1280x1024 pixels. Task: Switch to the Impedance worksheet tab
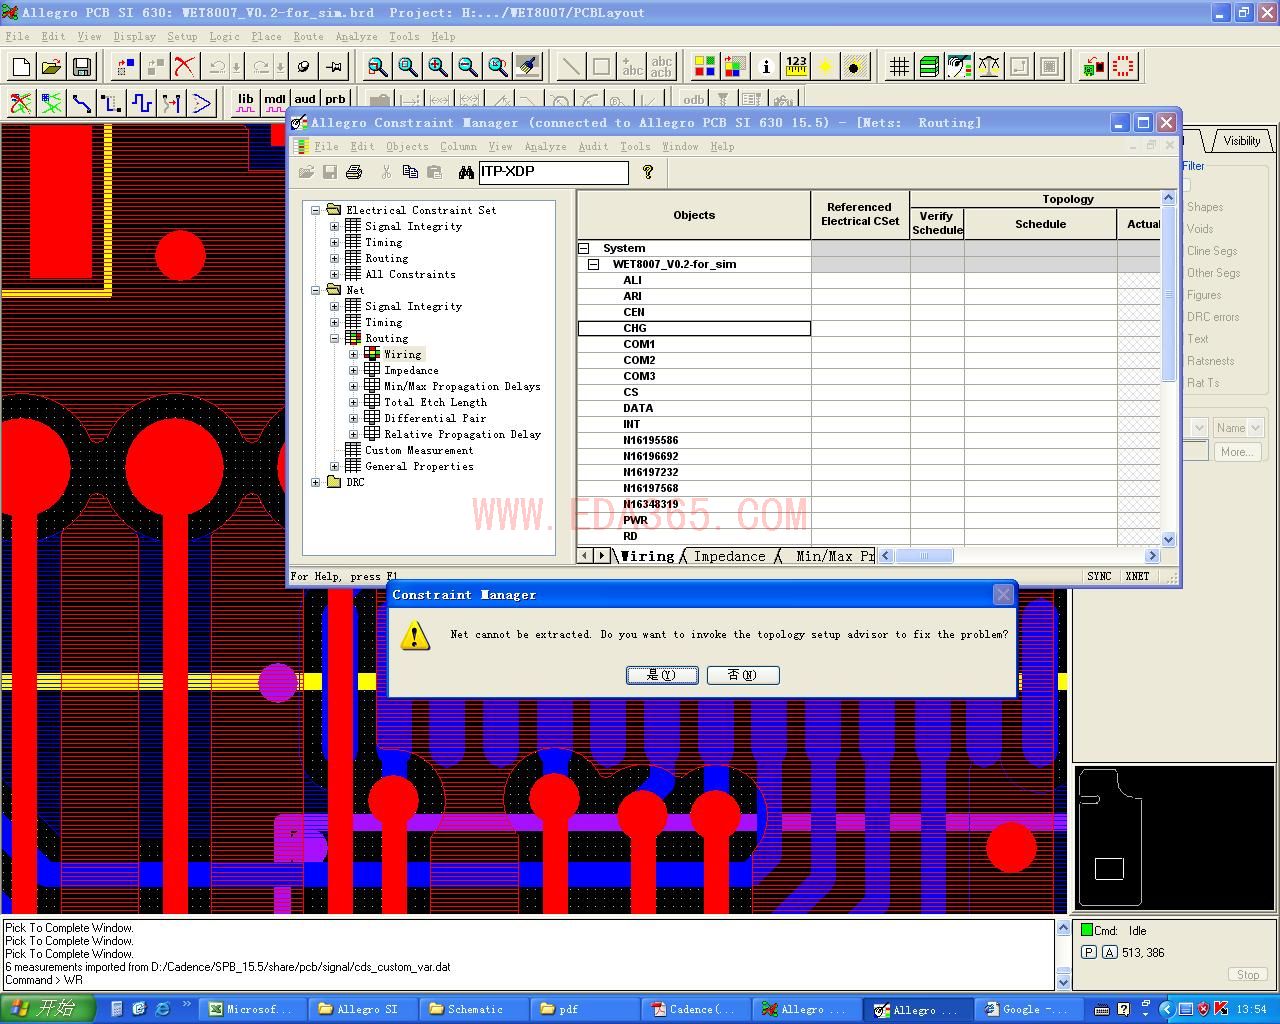click(x=729, y=556)
